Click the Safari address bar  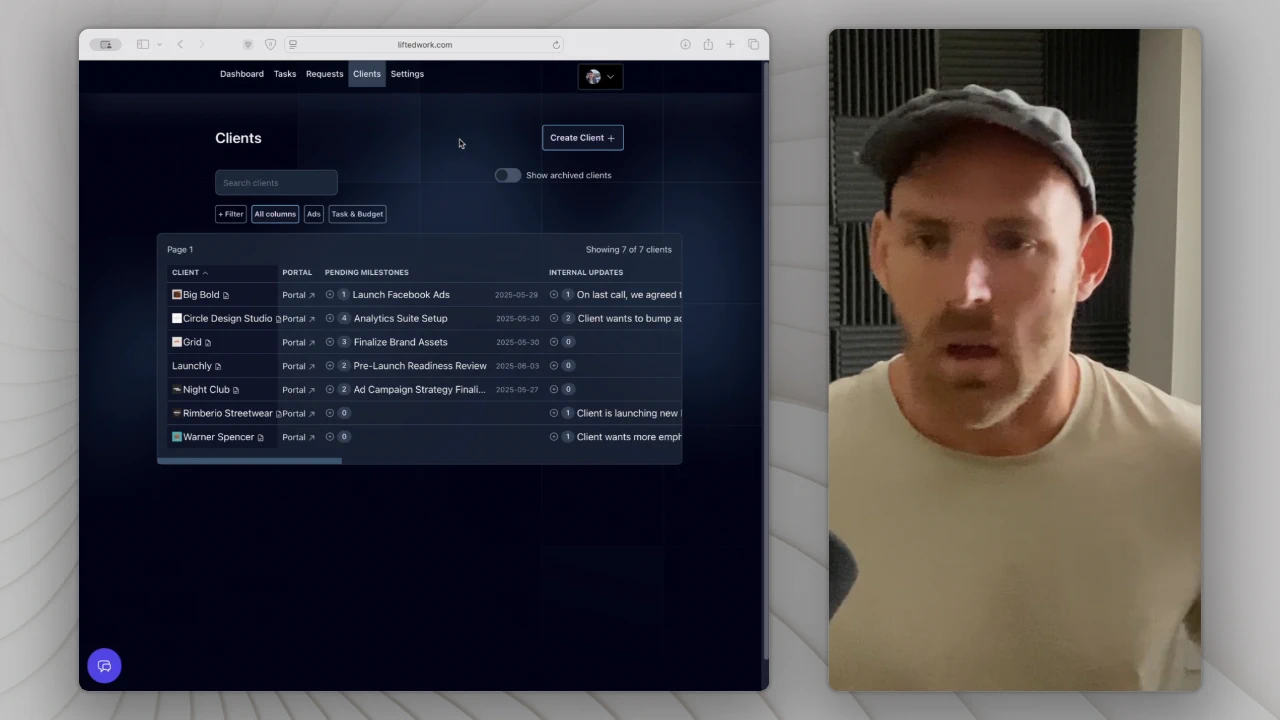click(424, 44)
